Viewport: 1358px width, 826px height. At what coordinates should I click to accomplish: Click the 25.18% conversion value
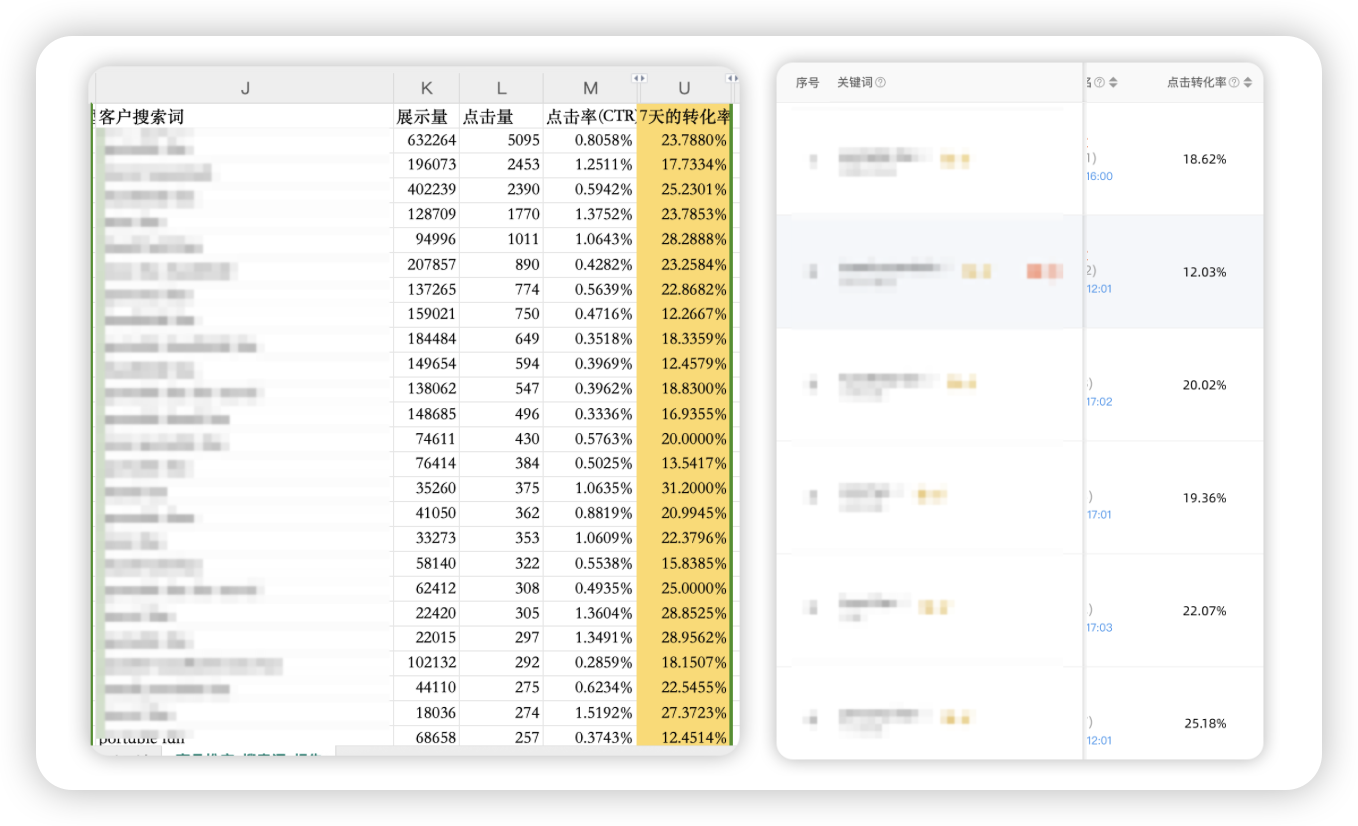point(1205,723)
